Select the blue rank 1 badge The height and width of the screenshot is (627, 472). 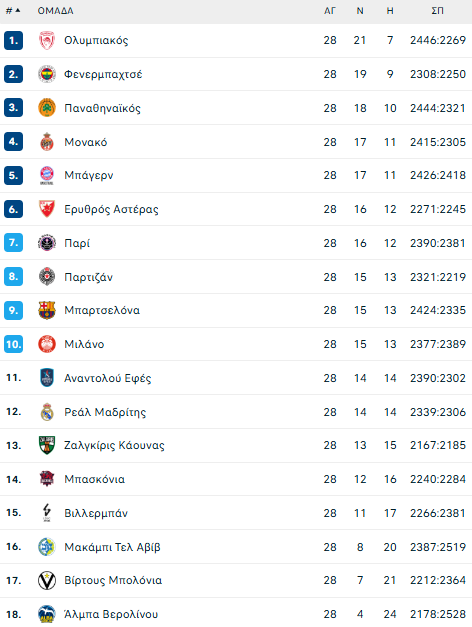tap(13, 40)
